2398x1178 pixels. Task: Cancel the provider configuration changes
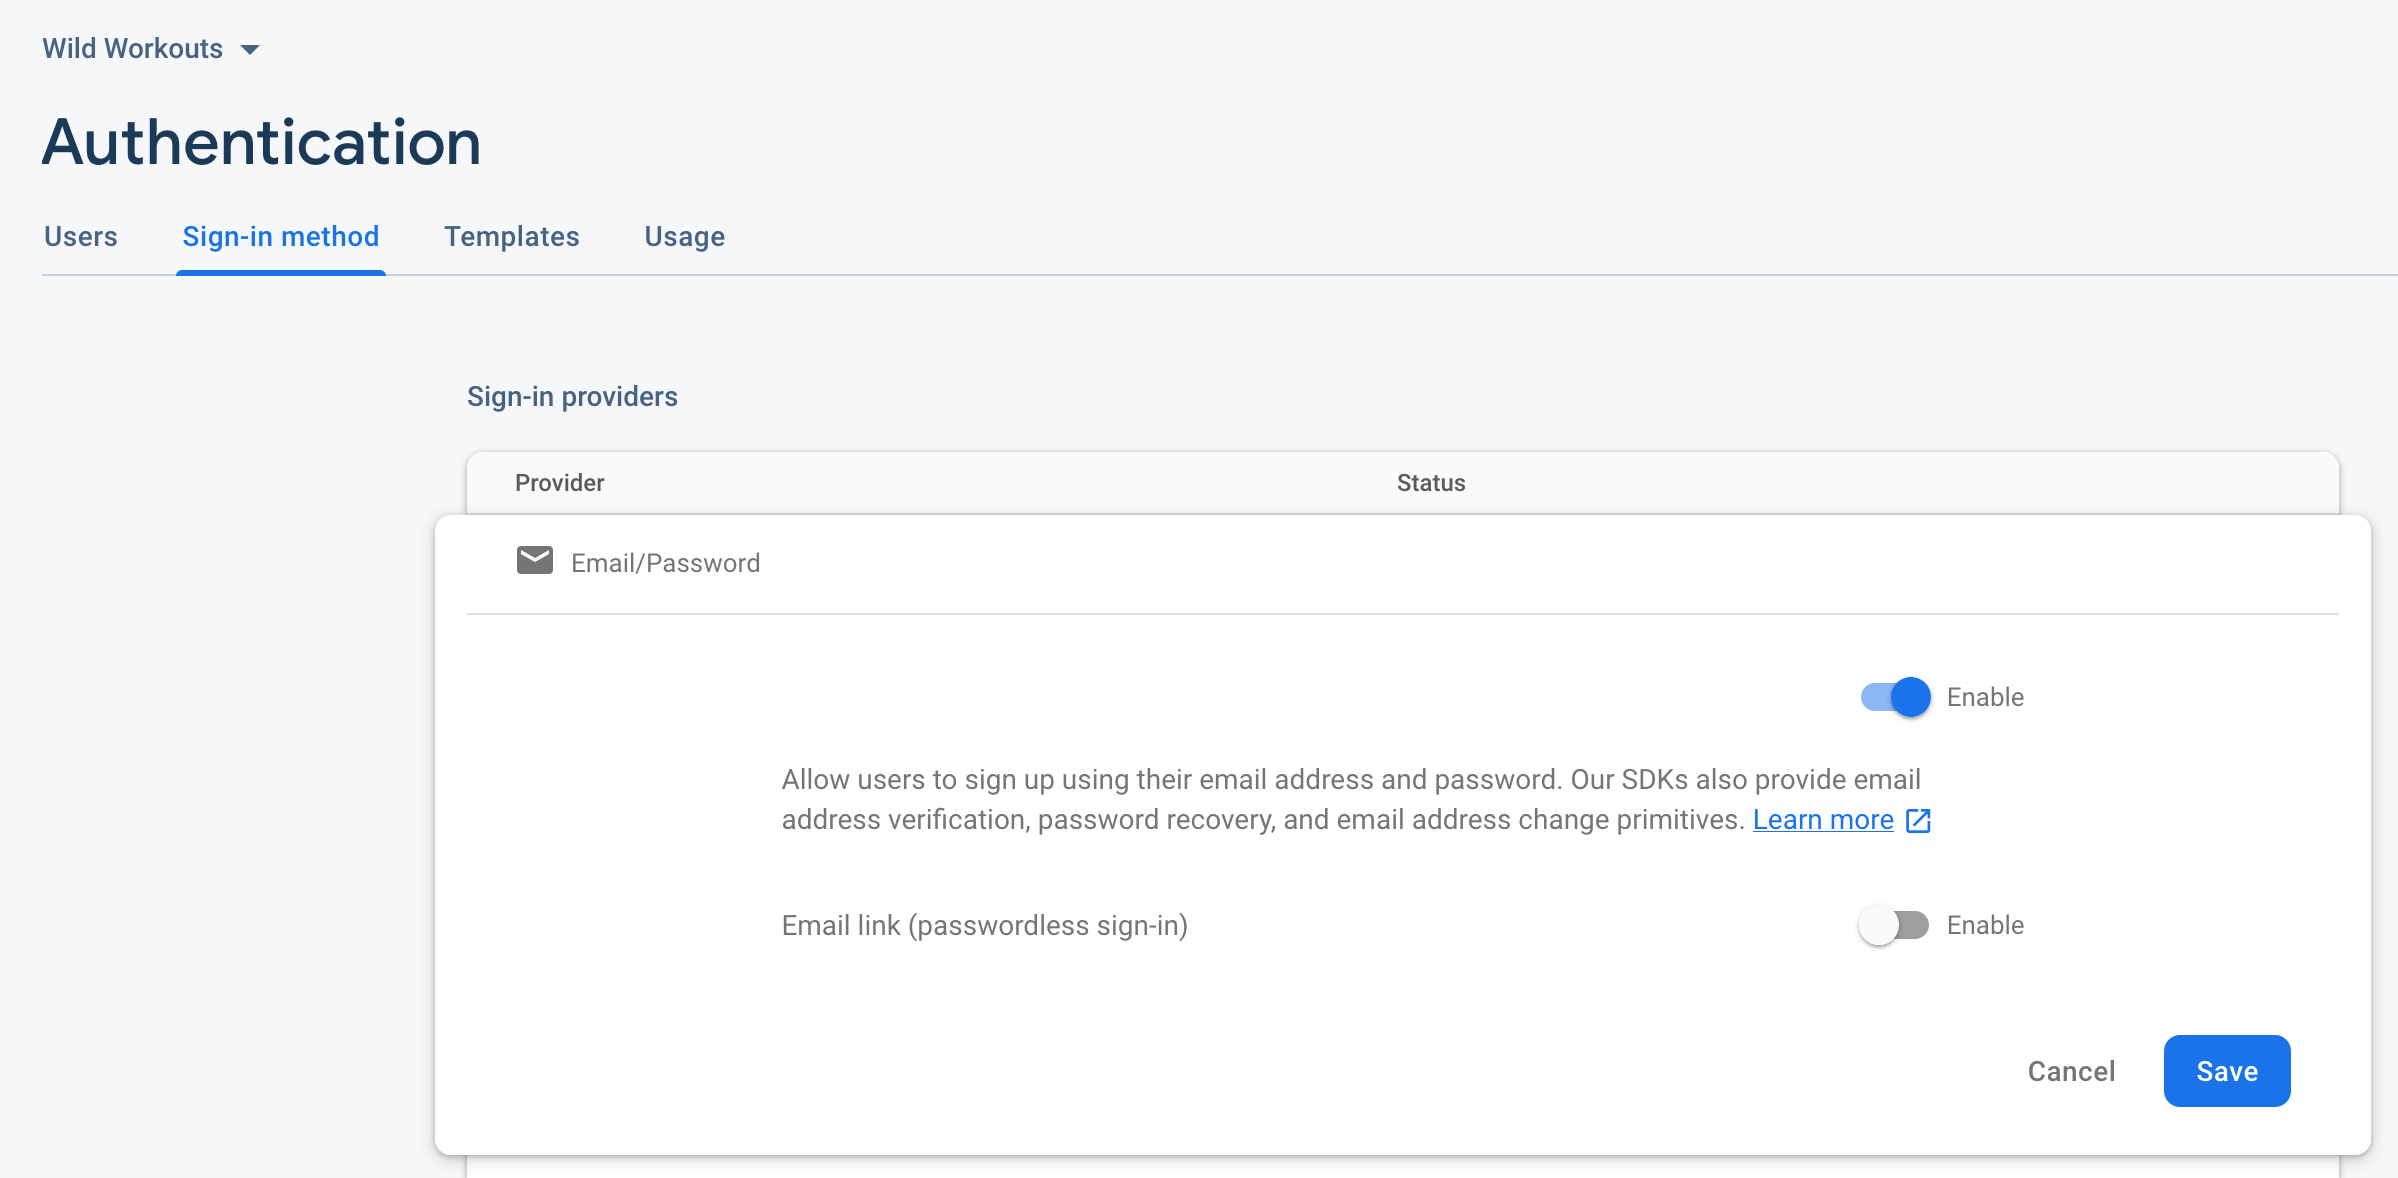pos(2071,1071)
